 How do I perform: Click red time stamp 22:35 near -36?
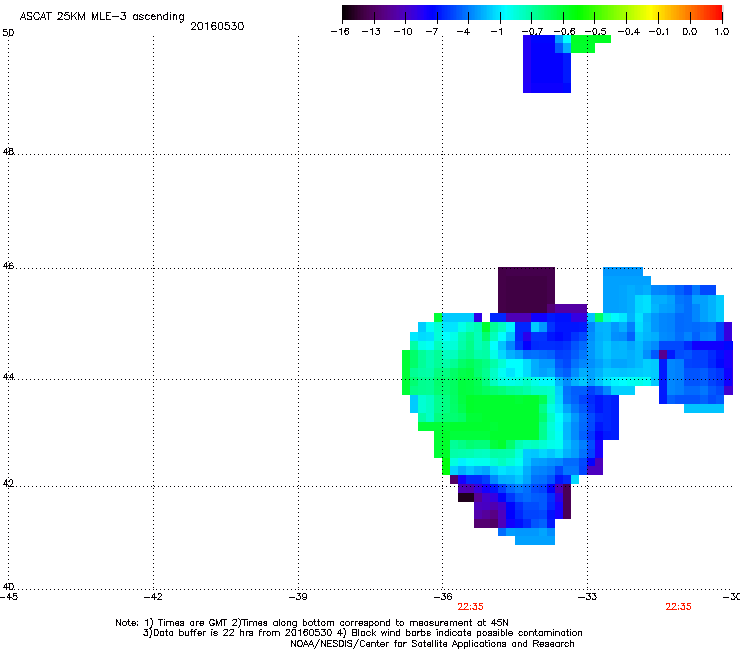(471, 607)
